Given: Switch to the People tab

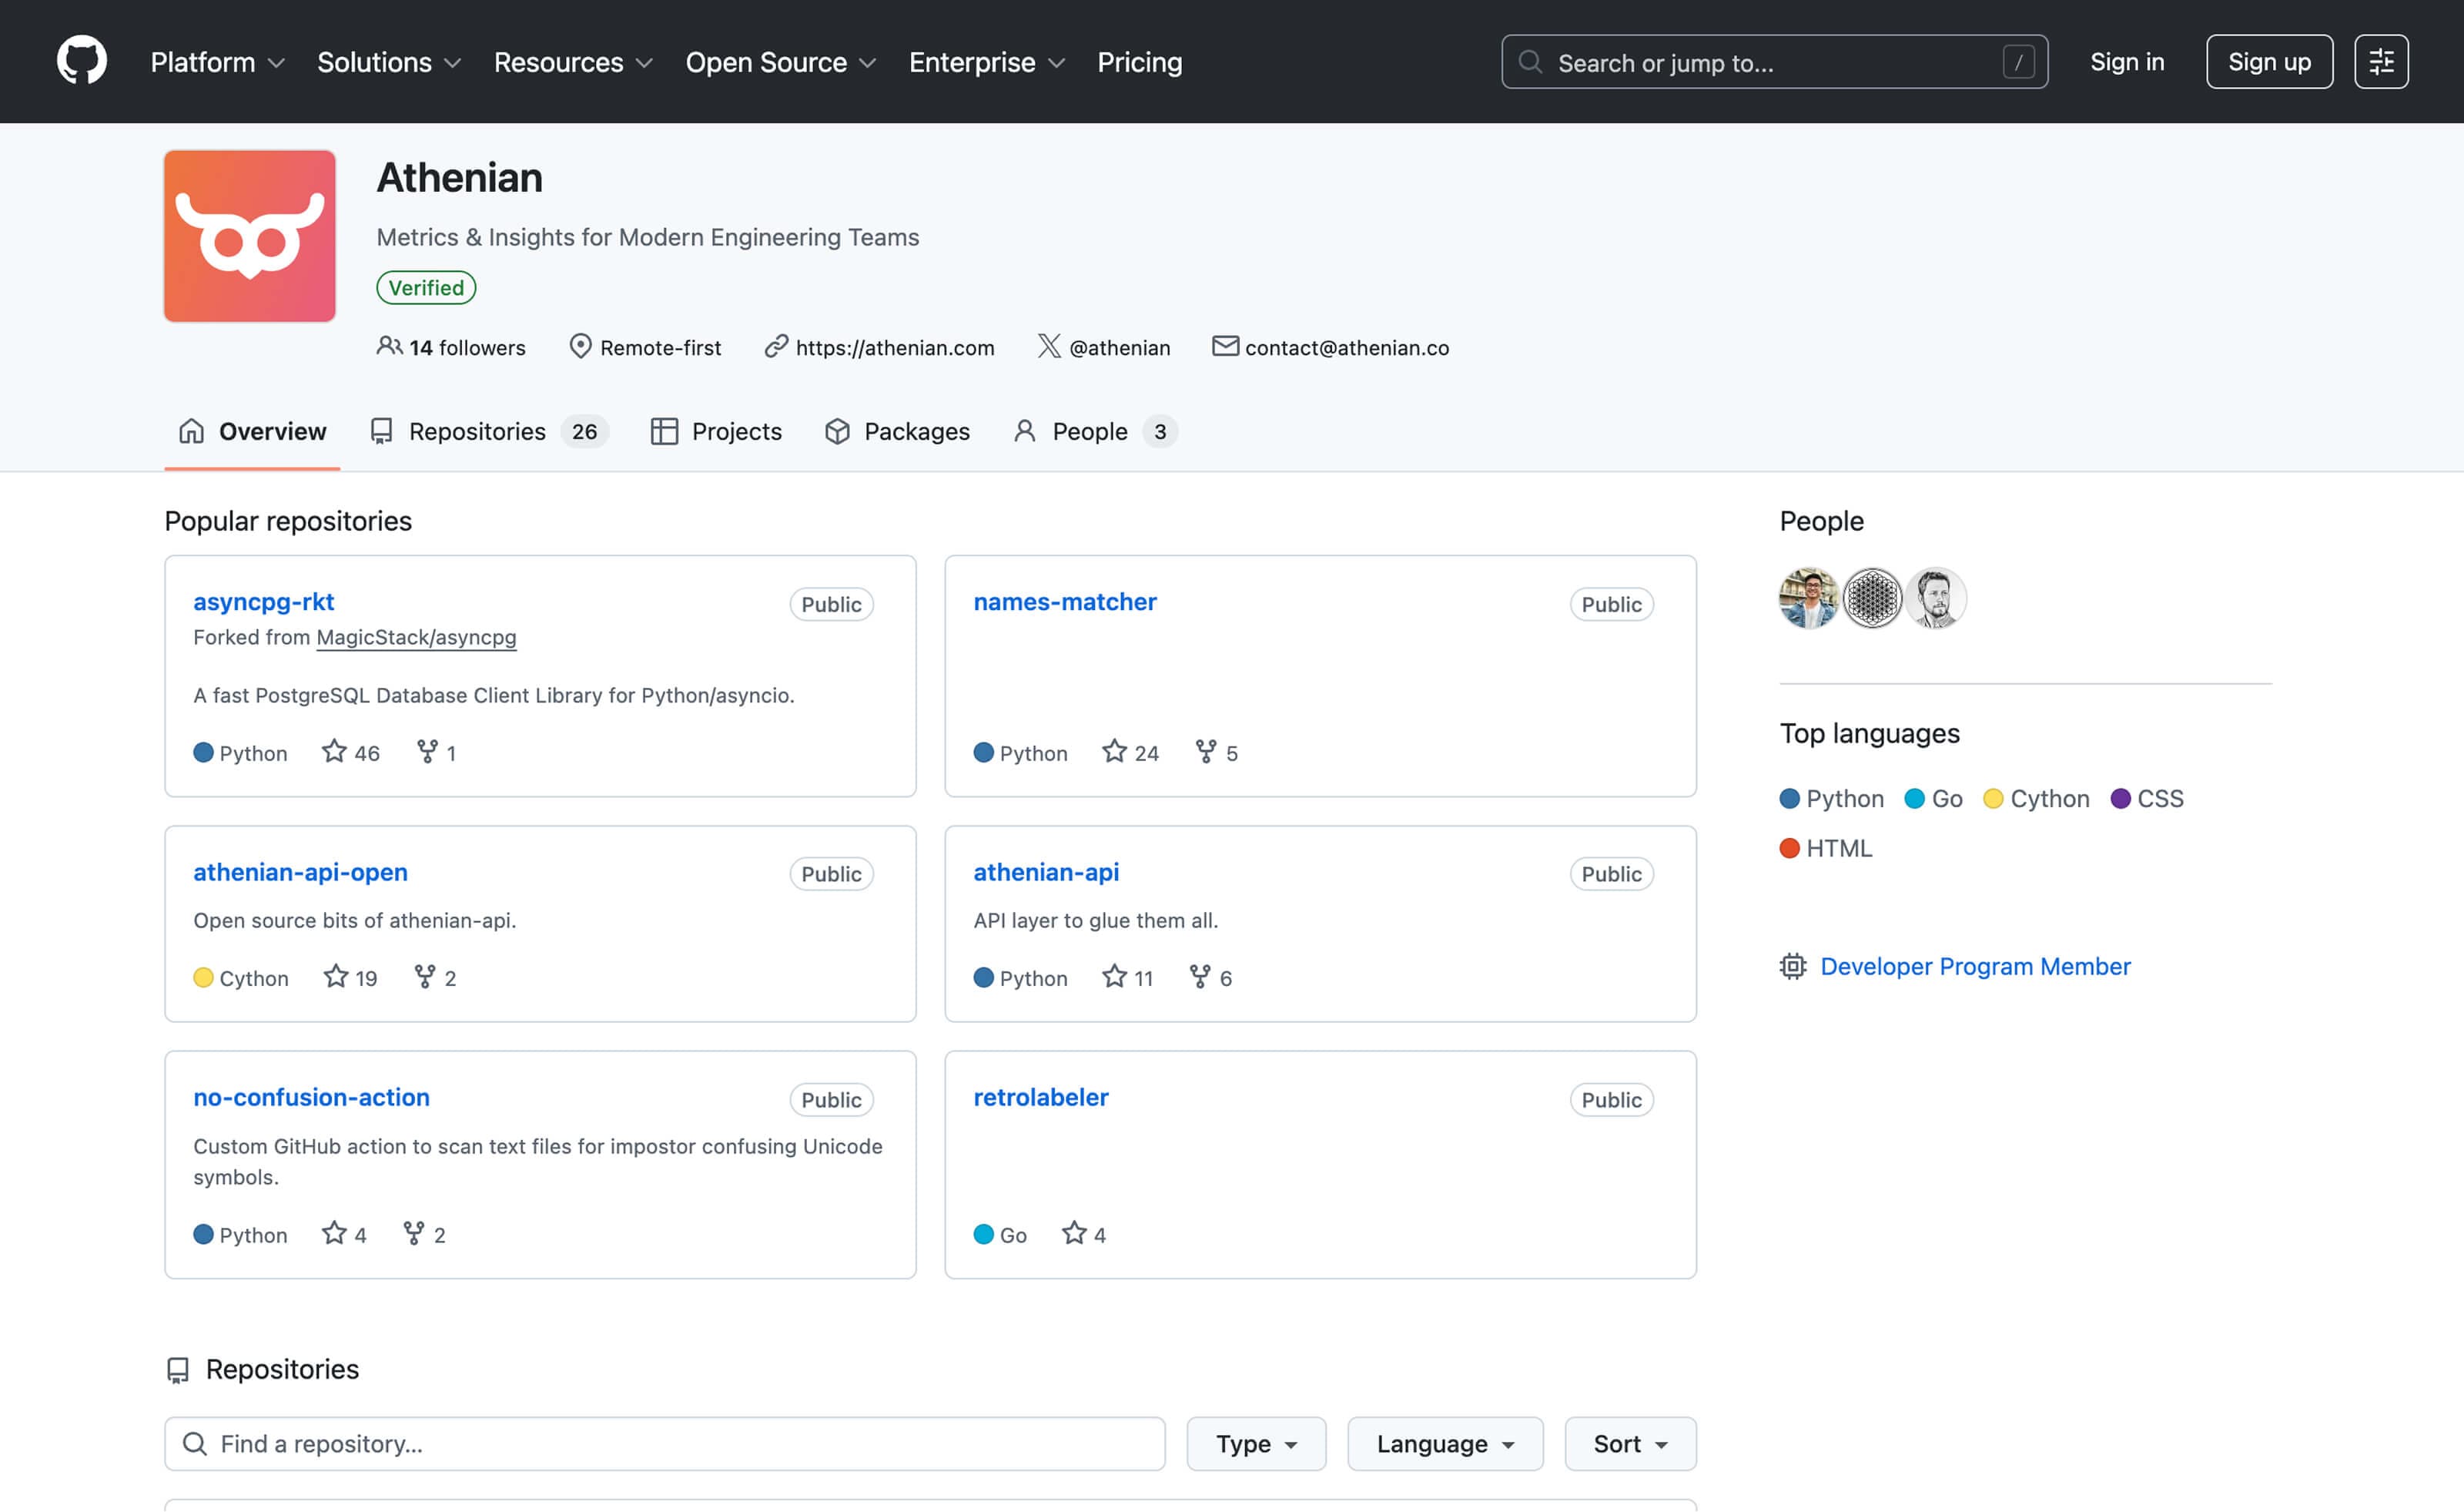Looking at the screenshot, I should [x=1095, y=431].
